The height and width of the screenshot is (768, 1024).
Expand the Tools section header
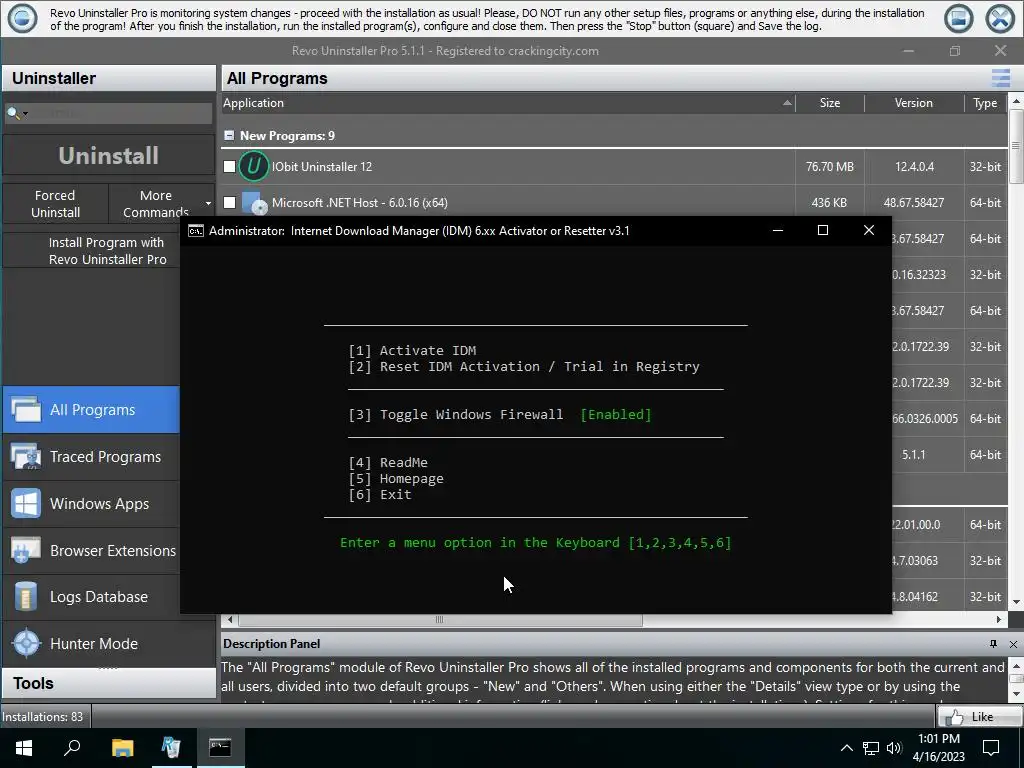[108, 683]
